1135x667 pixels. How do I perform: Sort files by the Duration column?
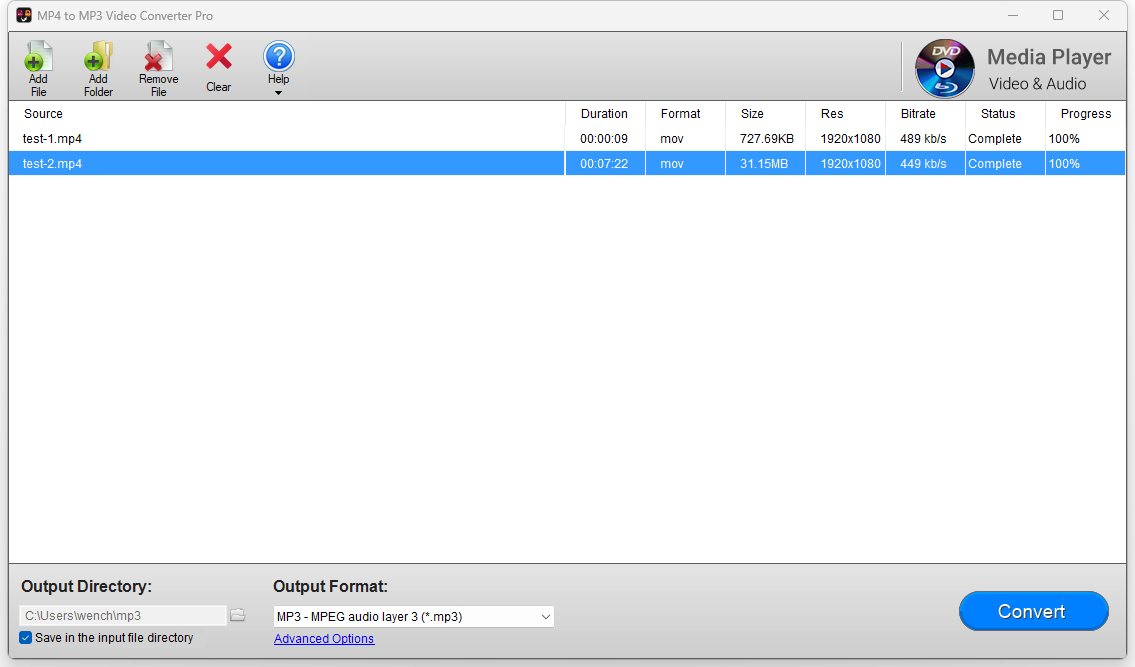604,113
